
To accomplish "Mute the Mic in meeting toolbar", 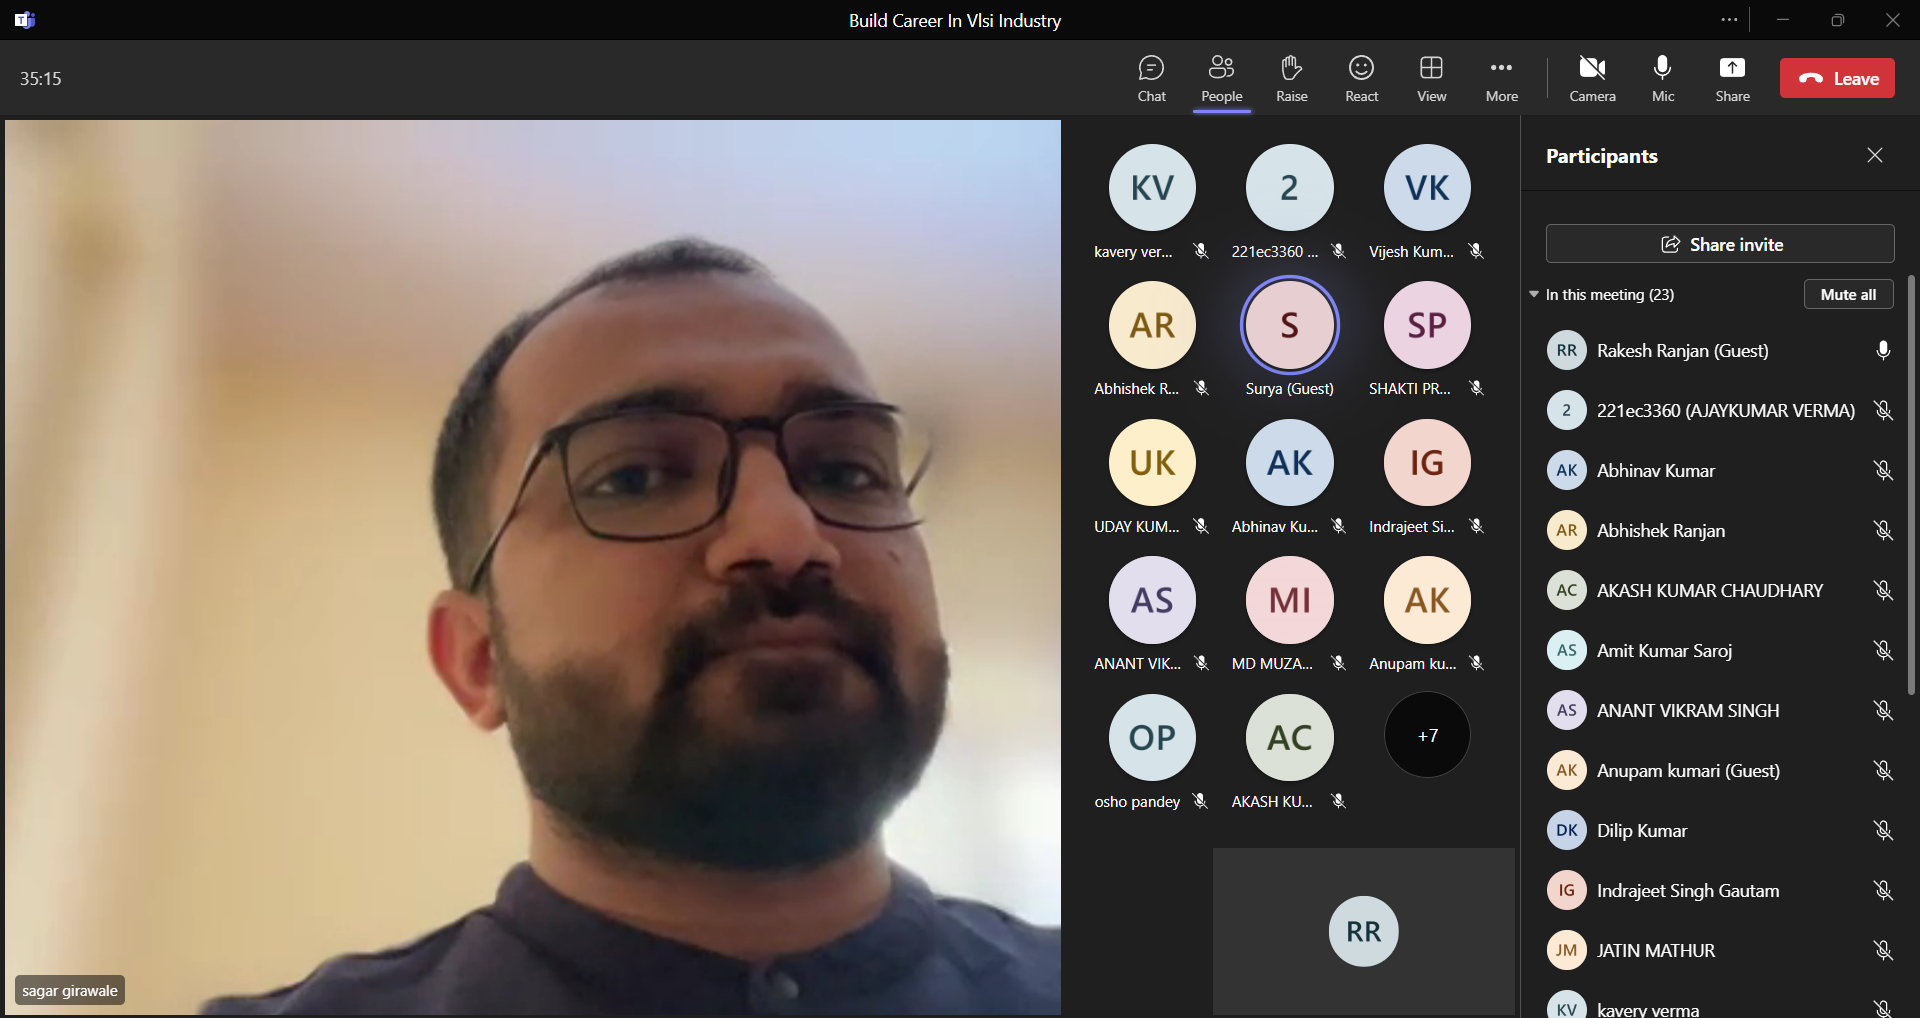I will click(1662, 79).
